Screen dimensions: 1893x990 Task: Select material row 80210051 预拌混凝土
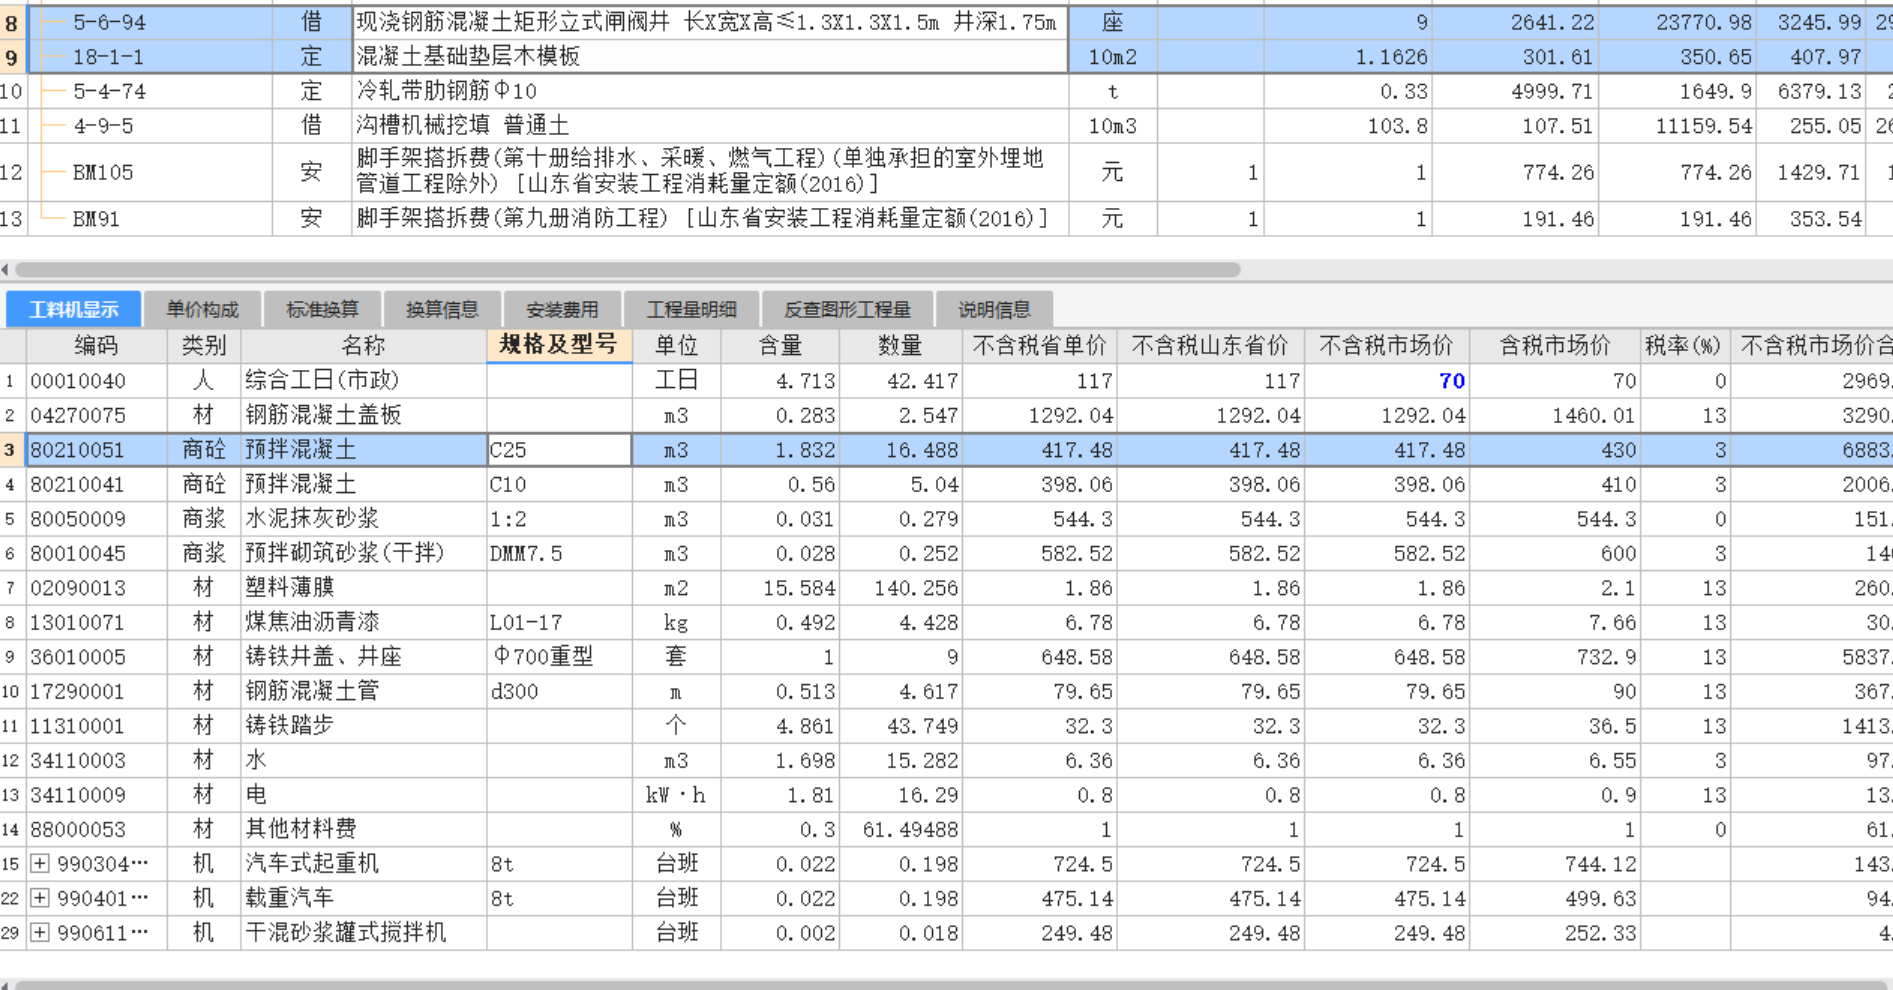coord(946,450)
